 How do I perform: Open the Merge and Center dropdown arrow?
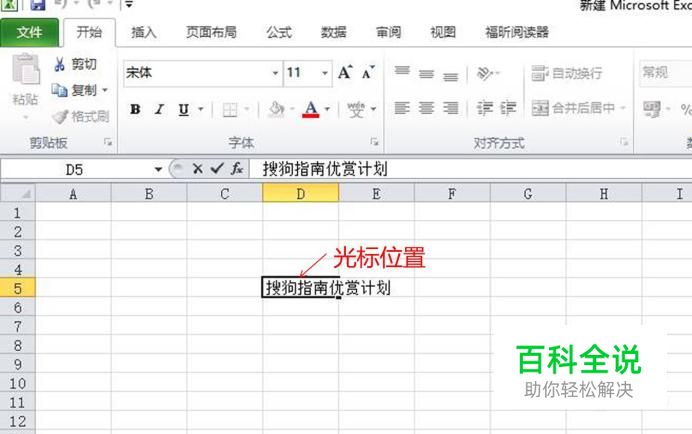(623, 108)
